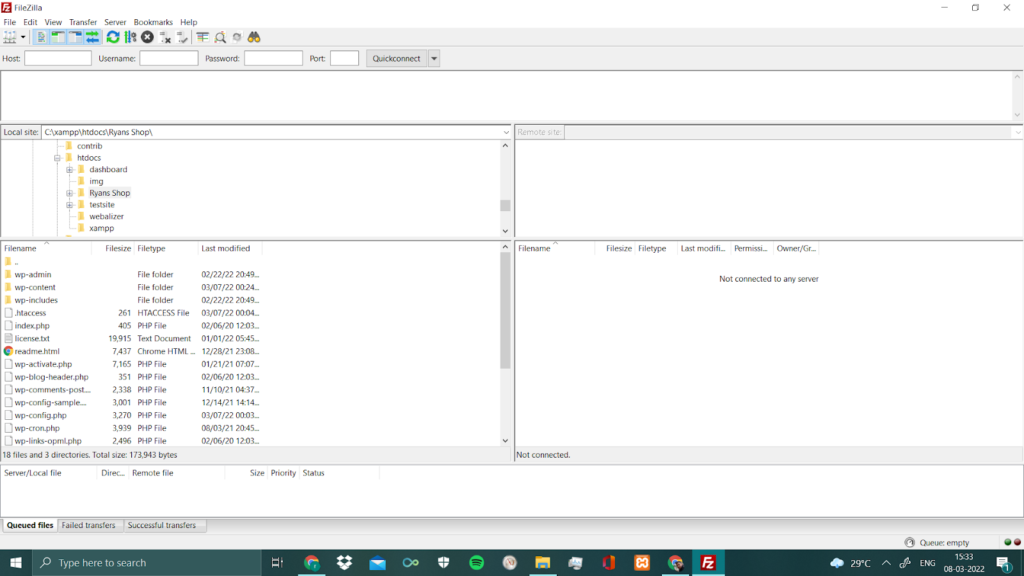The height and width of the screenshot is (576, 1024).
Task: Sort local files by Last modified column
Action: pos(230,248)
